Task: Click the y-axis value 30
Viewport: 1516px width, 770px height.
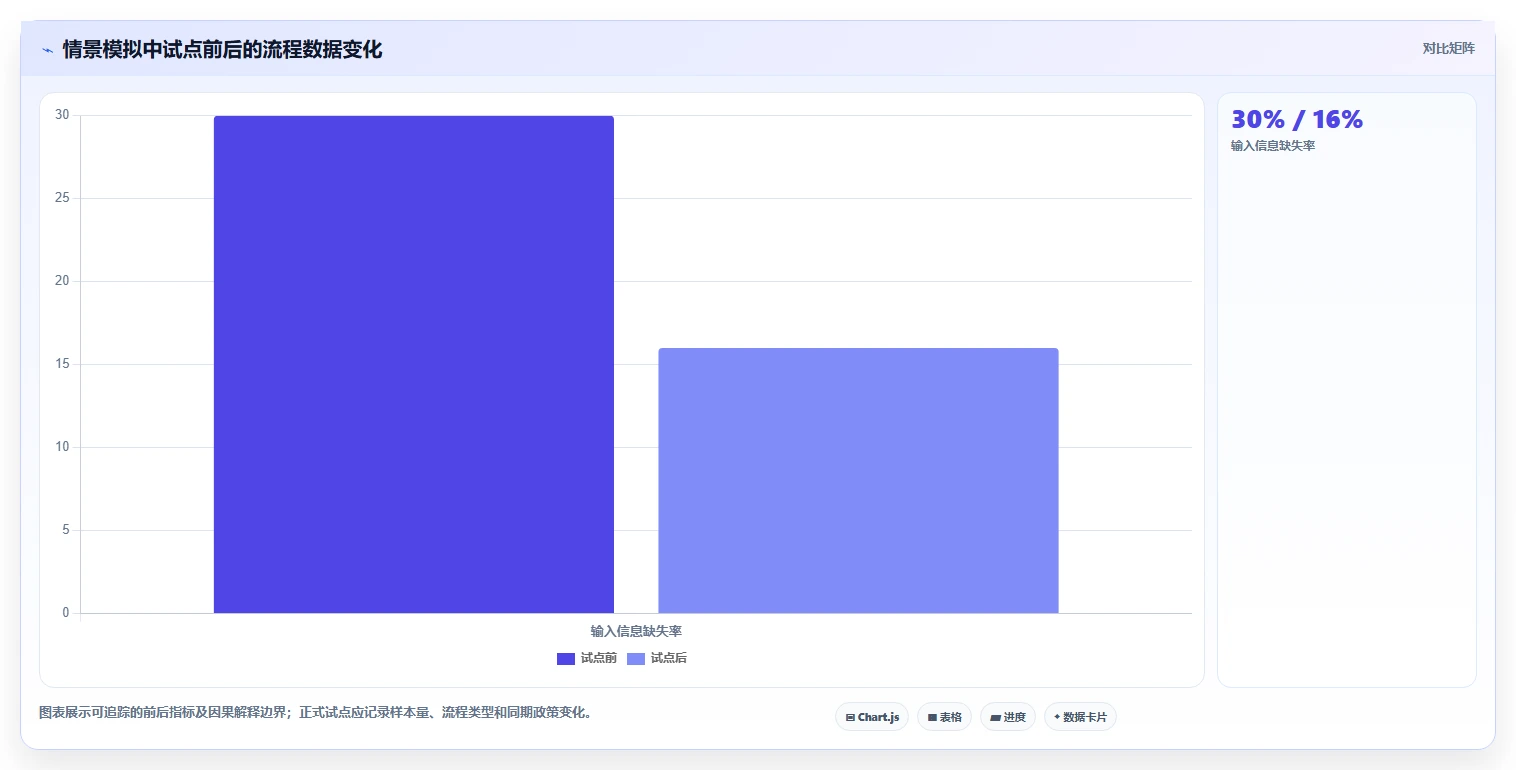Action: pos(62,115)
